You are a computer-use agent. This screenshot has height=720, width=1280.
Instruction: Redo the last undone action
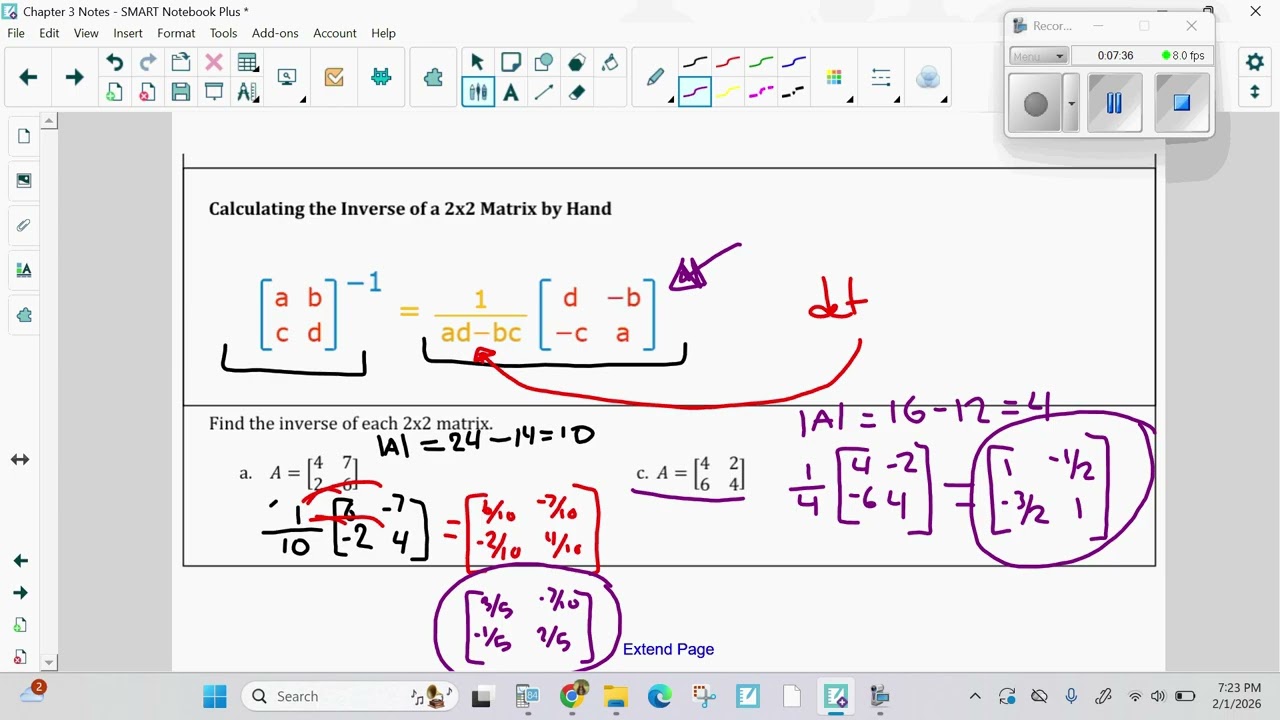(147, 62)
